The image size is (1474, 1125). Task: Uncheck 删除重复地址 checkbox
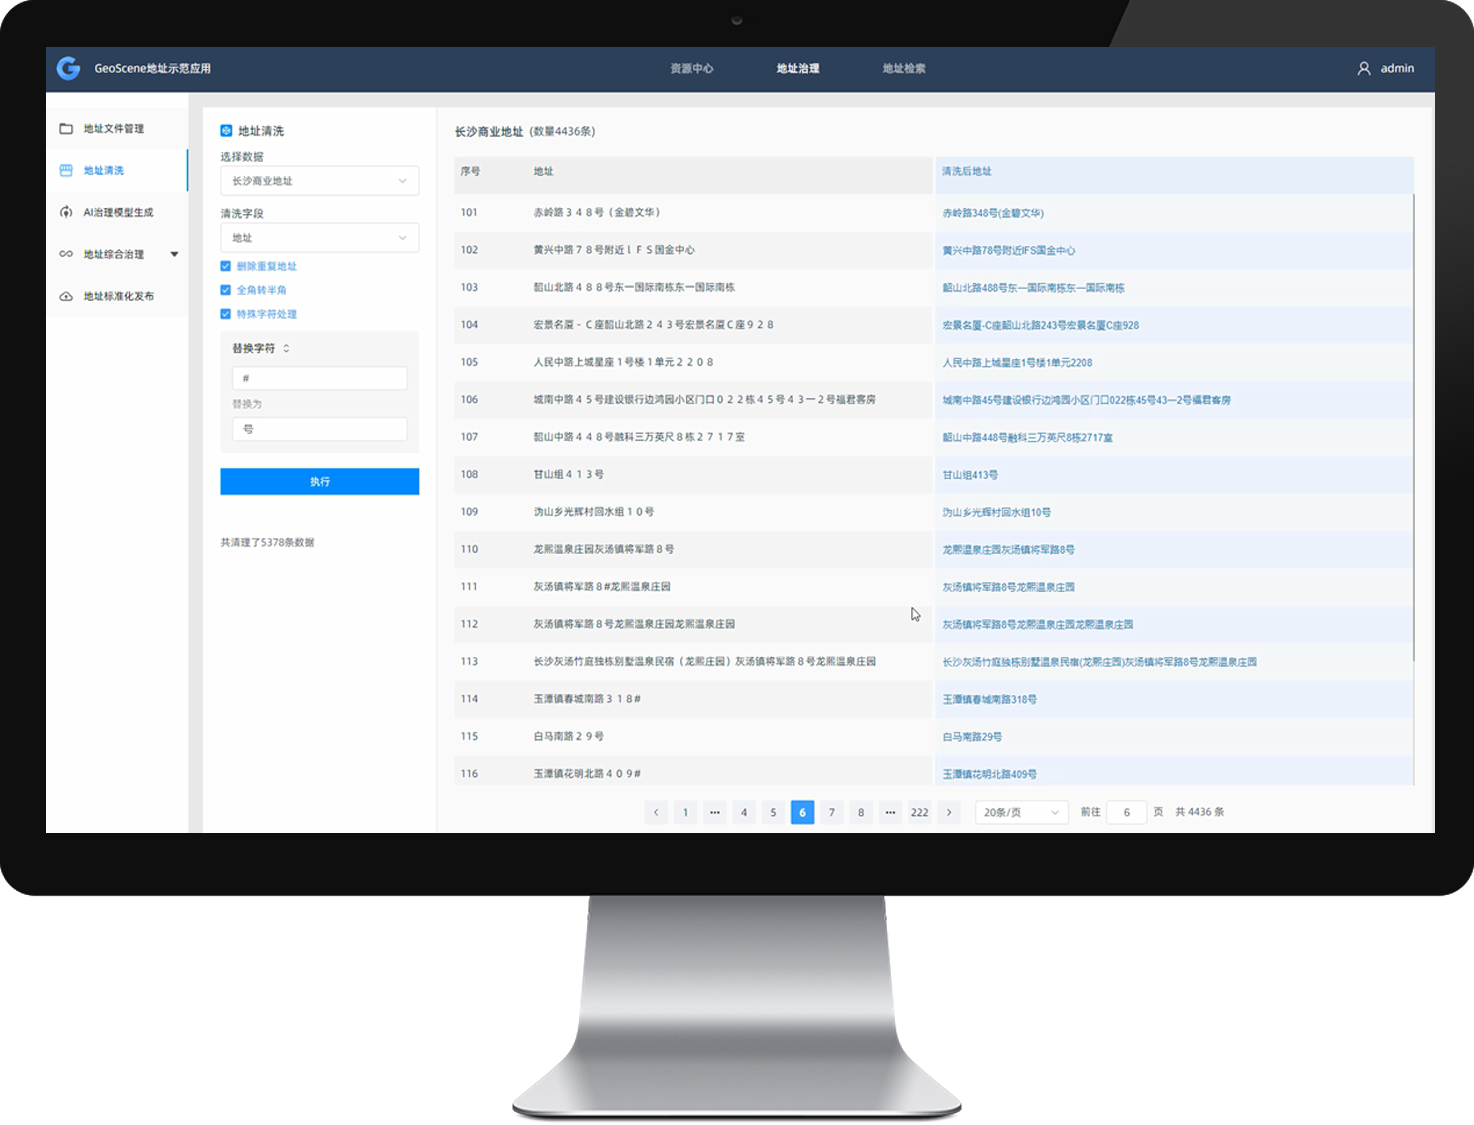tap(226, 266)
